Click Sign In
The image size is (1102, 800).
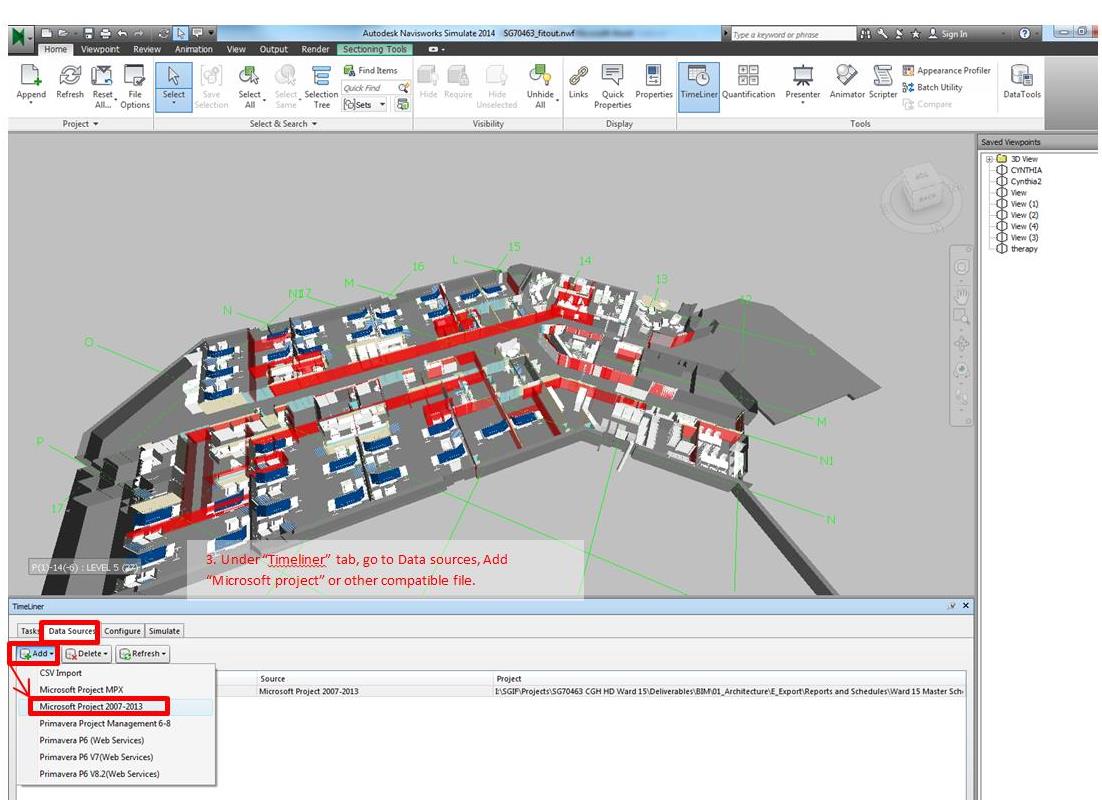947,34
